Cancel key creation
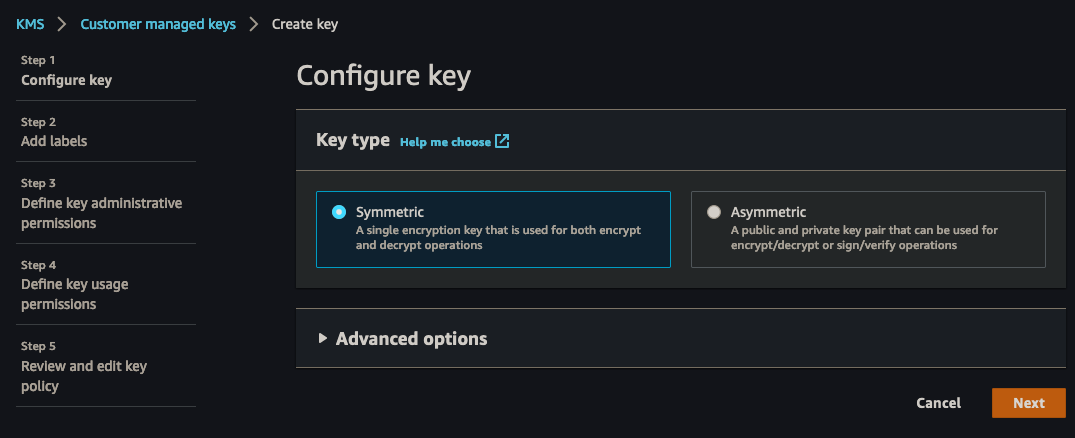The image size is (1075, 438). point(938,403)
